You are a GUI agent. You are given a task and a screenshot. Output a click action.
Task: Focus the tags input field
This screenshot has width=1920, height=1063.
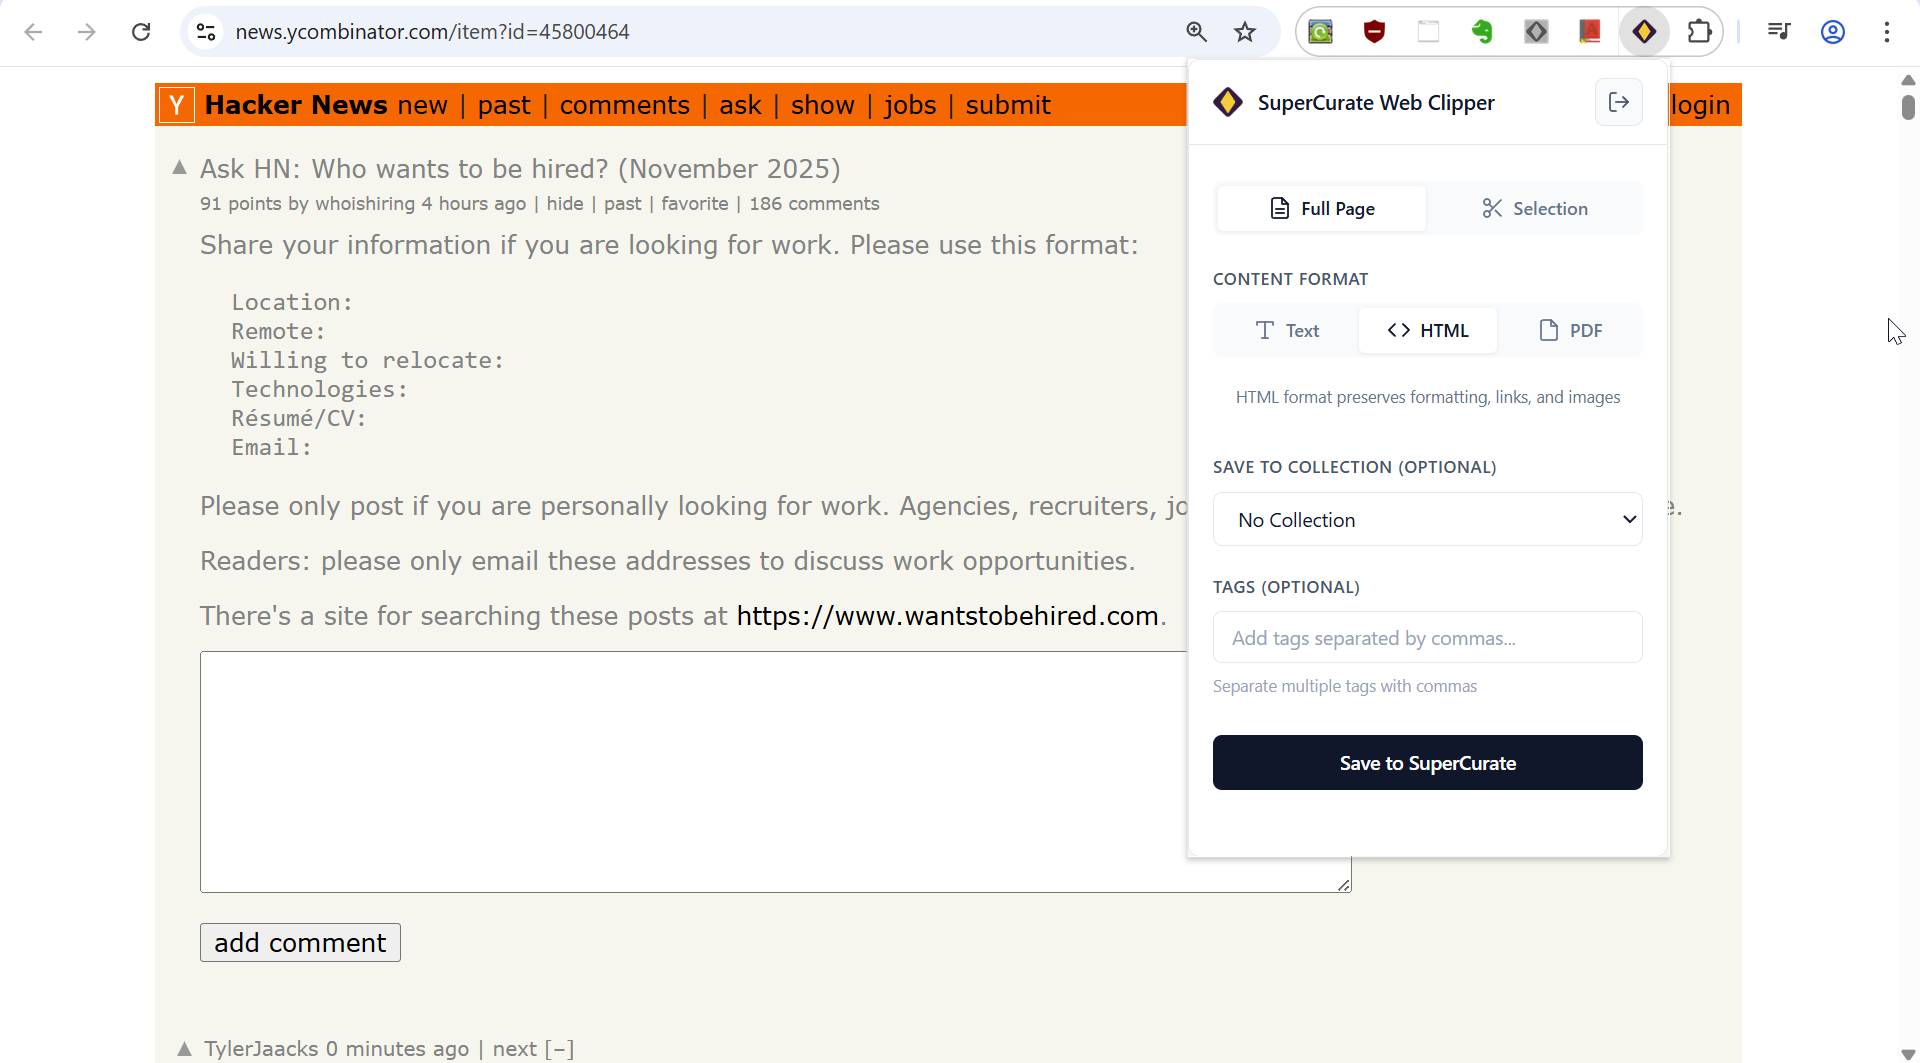click(x=1428, y=637)
